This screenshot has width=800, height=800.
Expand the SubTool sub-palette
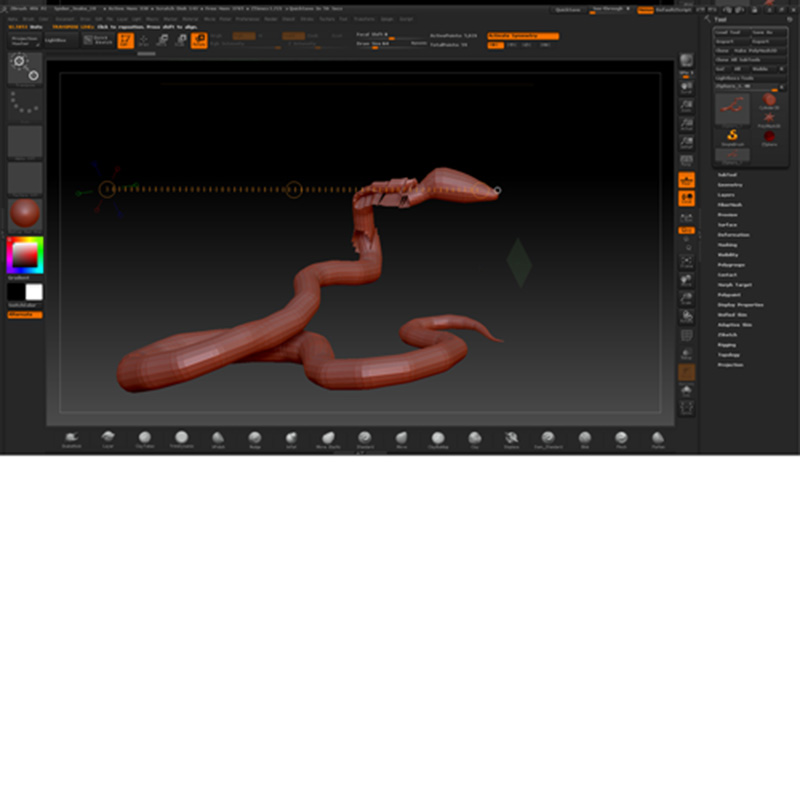(x=728, y=175)
